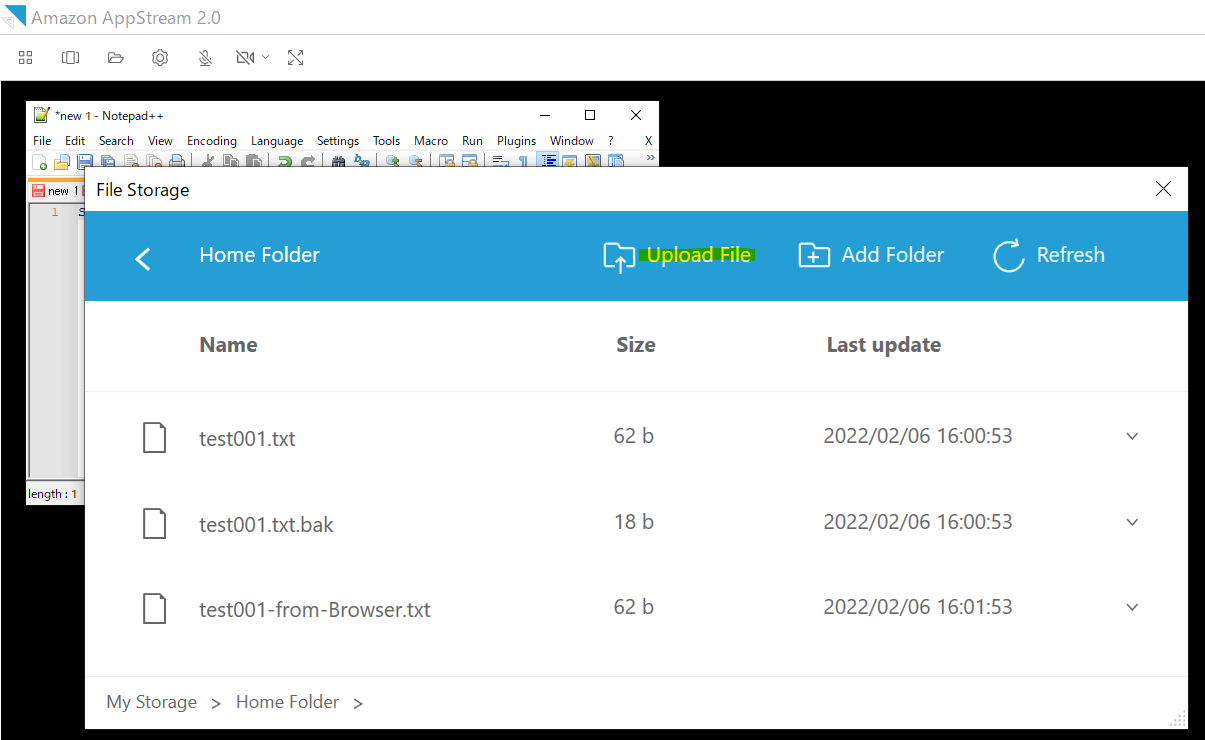The image size is (1205, 740).
Task: Toggle the Indent Guide icon in Notepad++
Action: [x=548, y=161]
